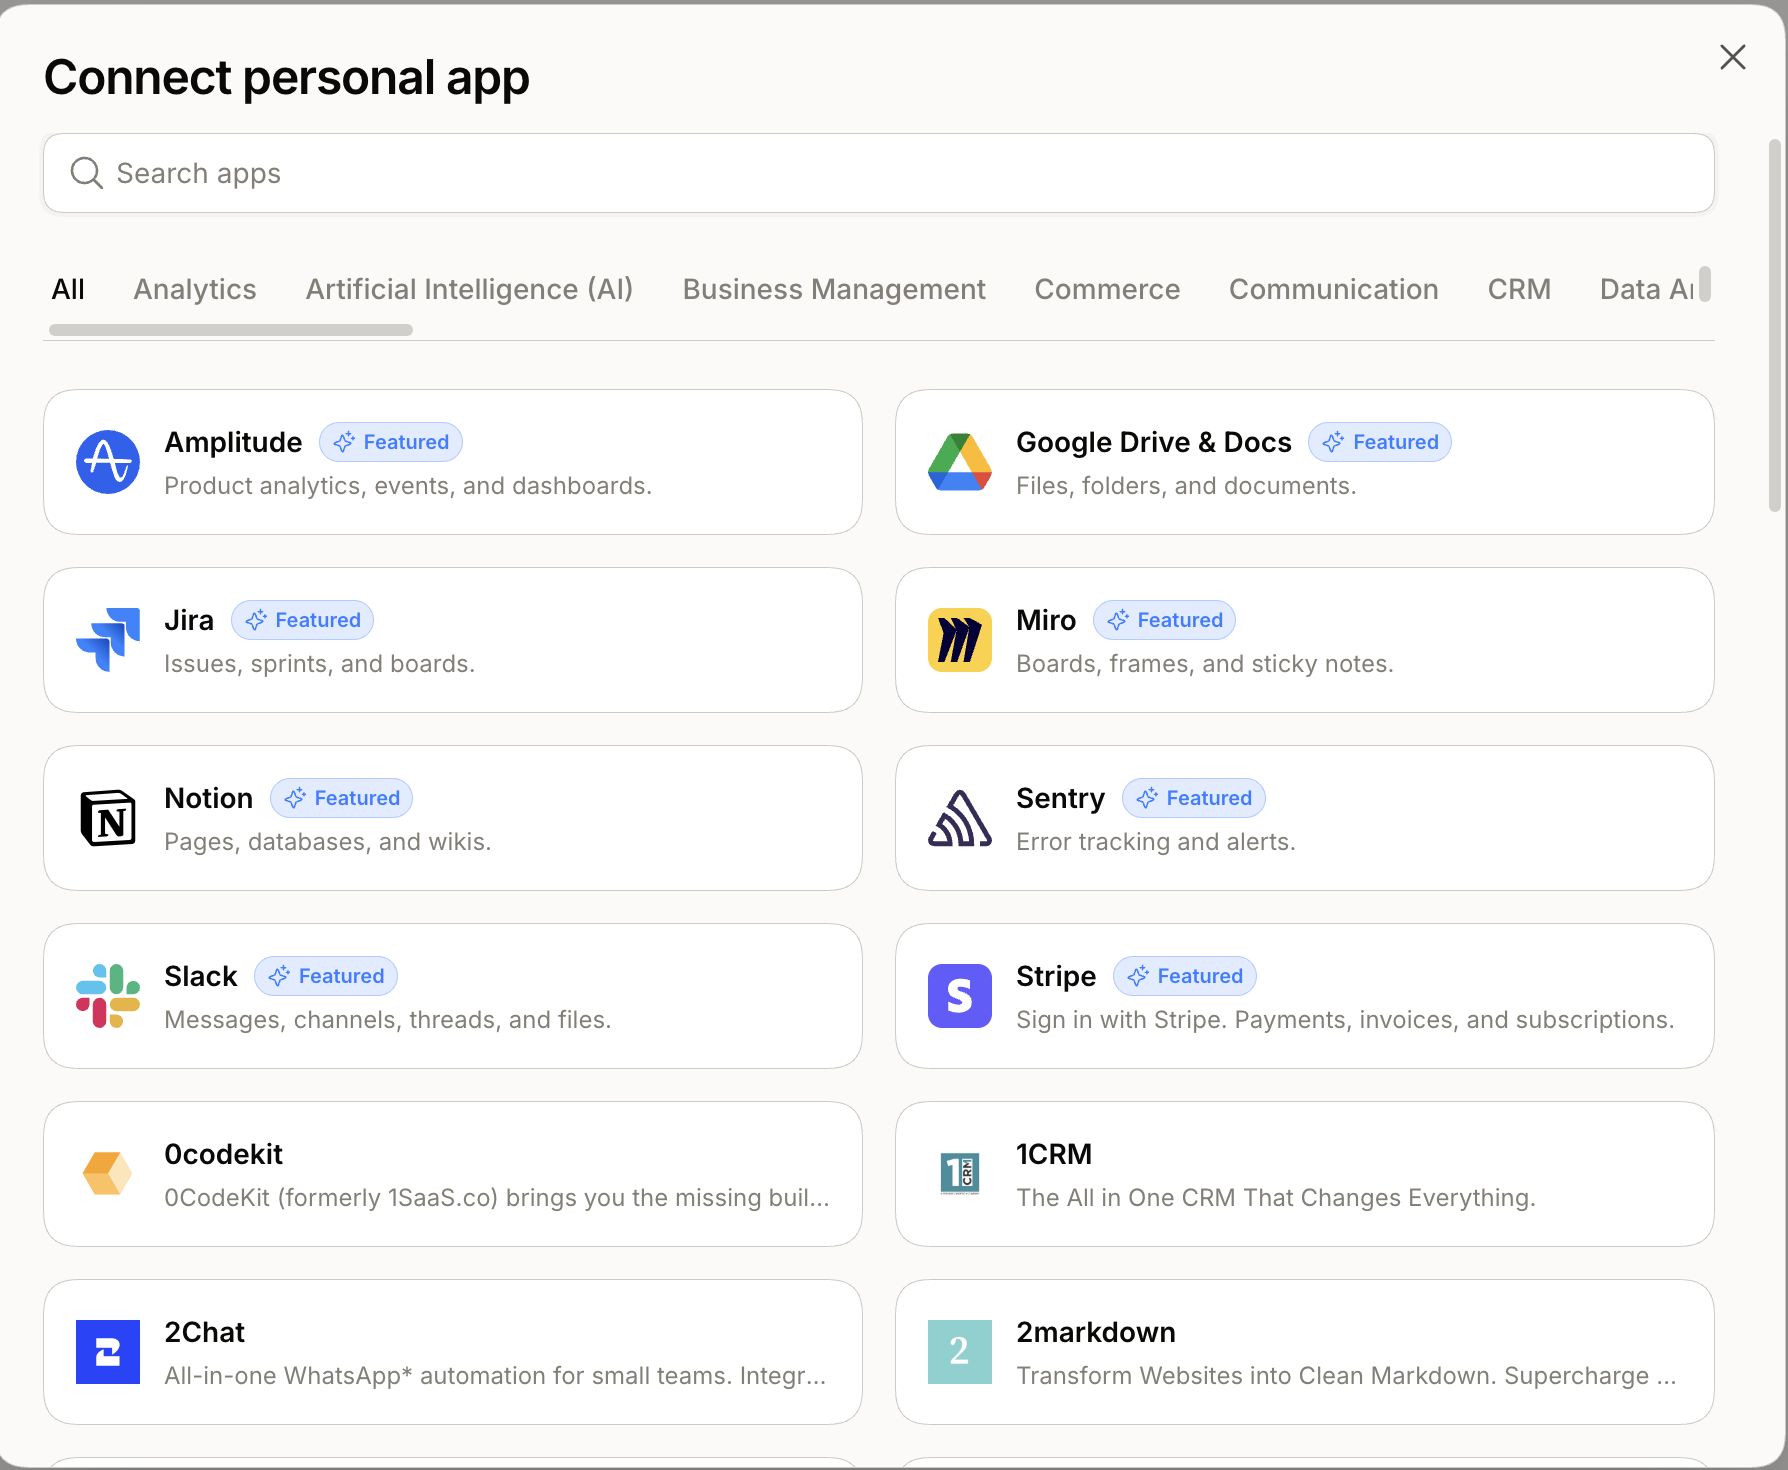
Task: Click the purple Stripe logo
Action: tap(960, 996)
